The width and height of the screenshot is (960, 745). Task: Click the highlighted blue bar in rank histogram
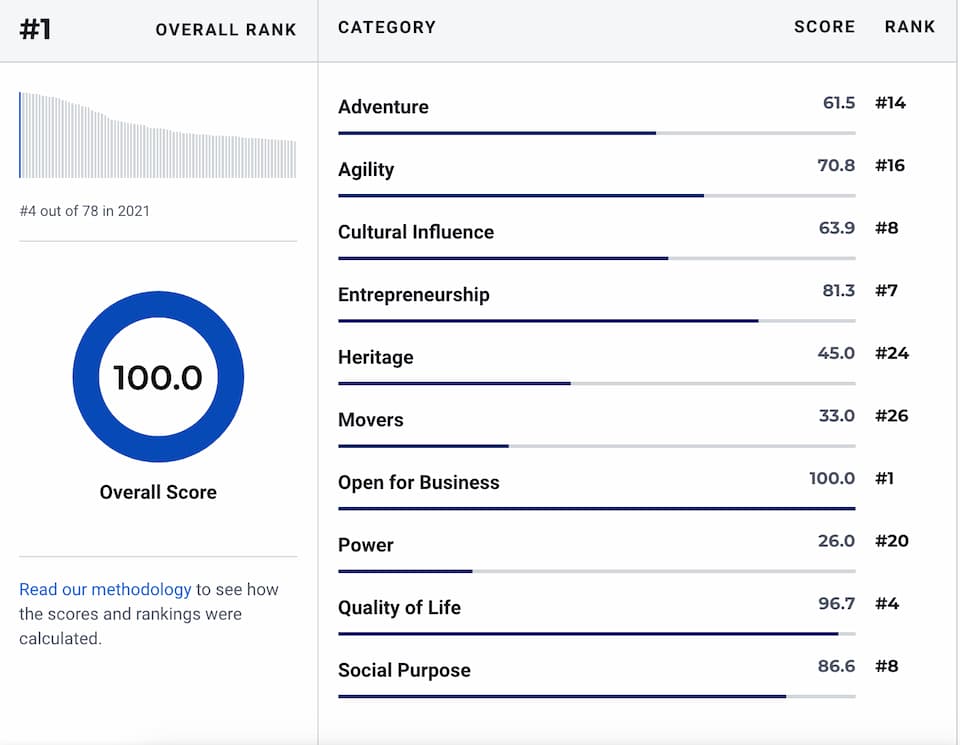tap(20, 135)
